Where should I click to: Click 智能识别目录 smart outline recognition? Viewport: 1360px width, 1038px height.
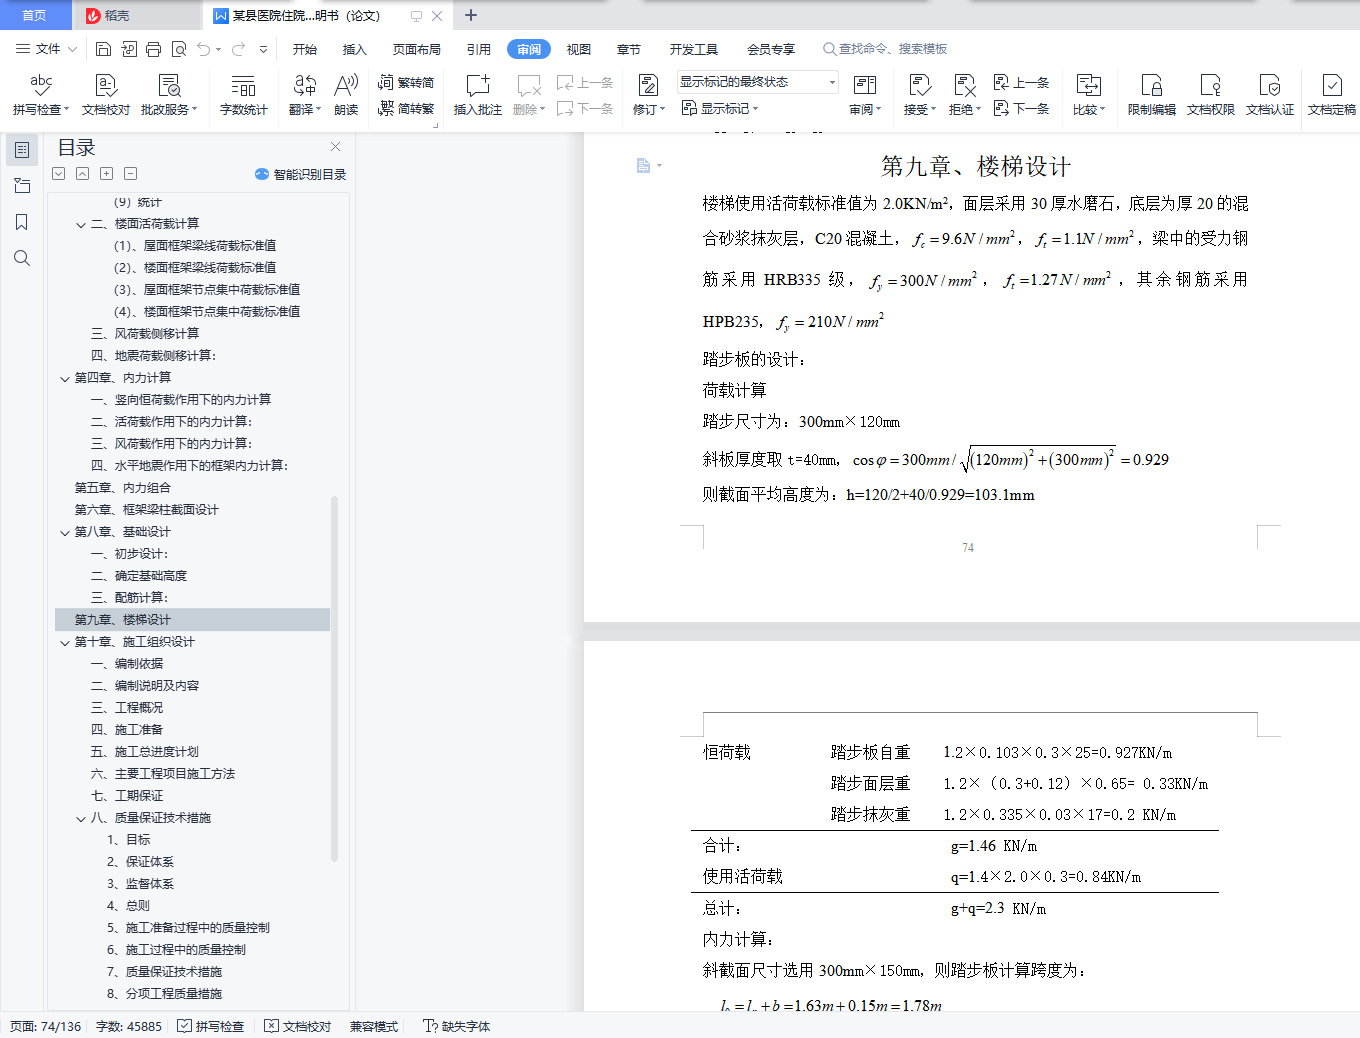301,174
